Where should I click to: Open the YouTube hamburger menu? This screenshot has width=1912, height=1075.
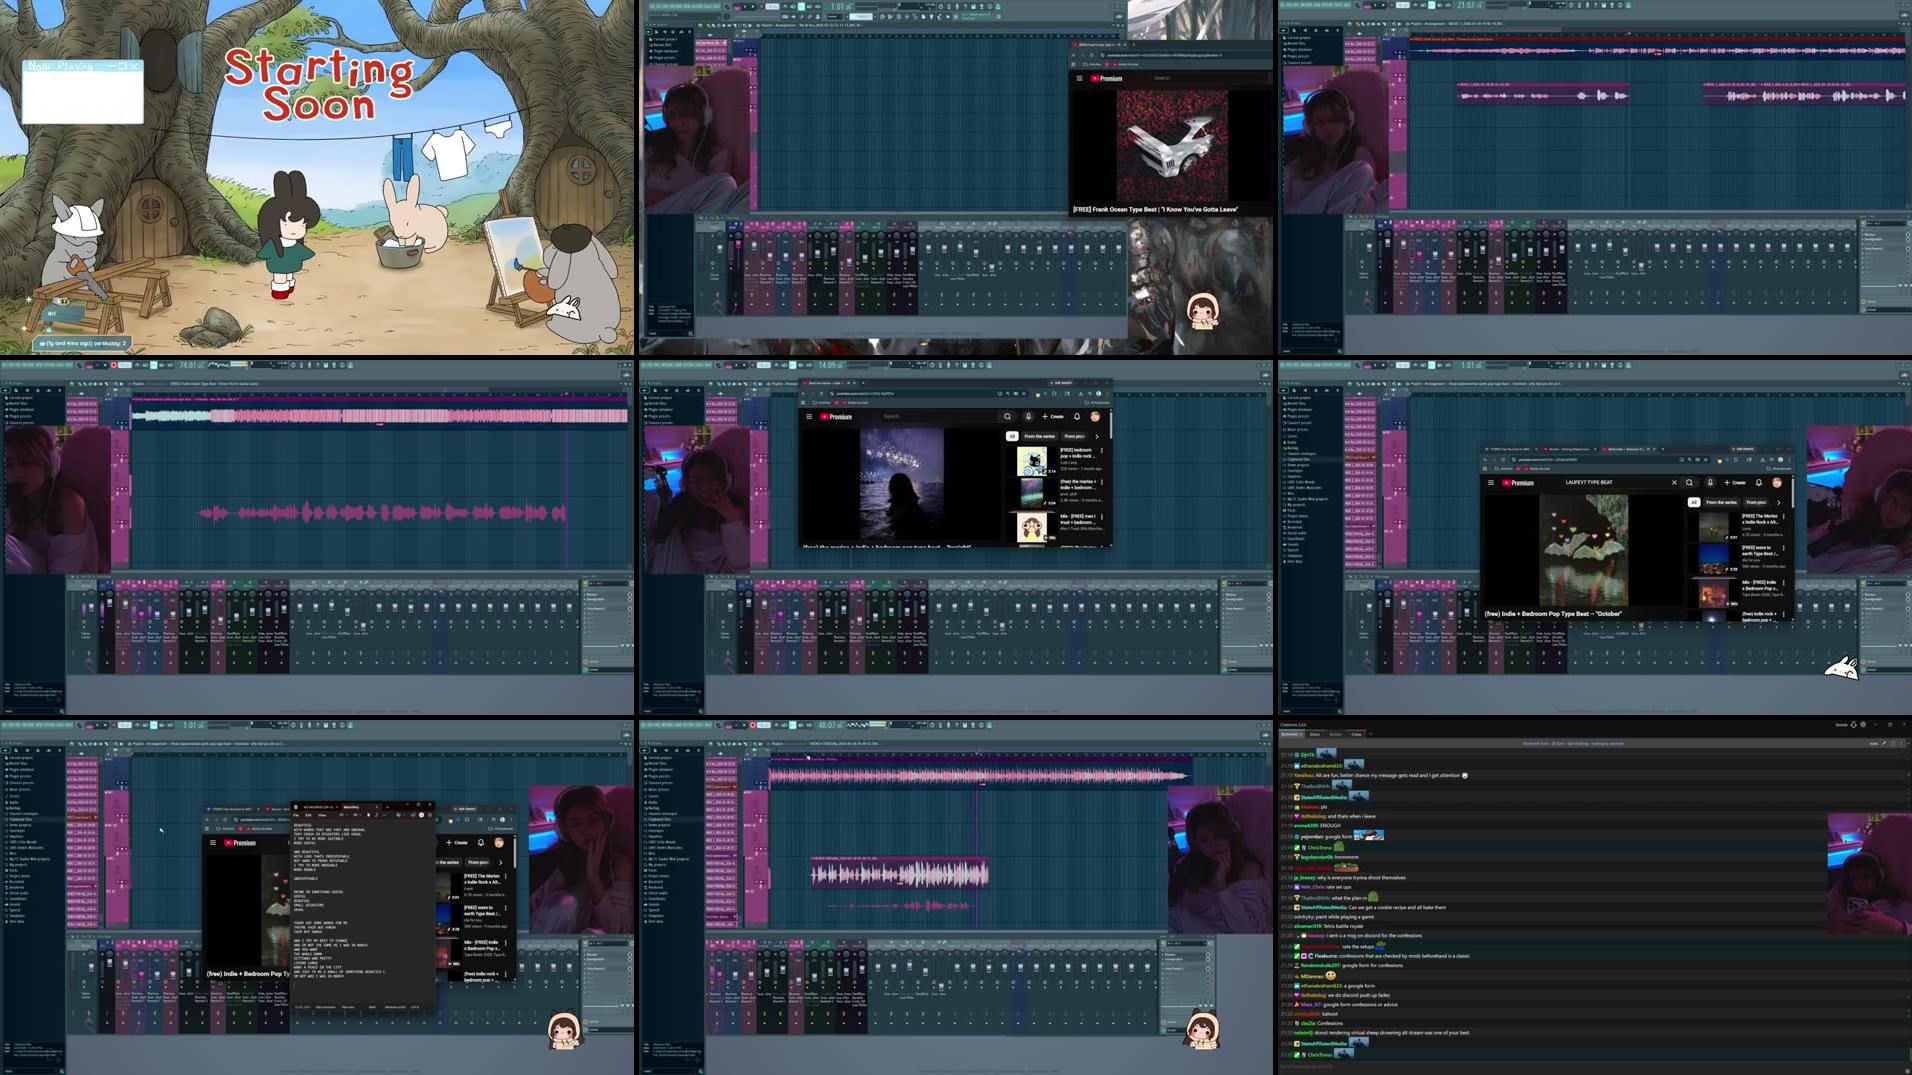point(809,417)
